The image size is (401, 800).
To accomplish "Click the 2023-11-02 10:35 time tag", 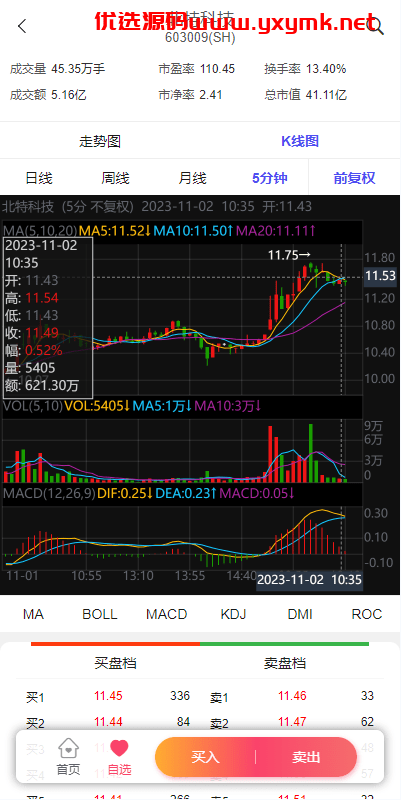I will click(x=309, y=580).
